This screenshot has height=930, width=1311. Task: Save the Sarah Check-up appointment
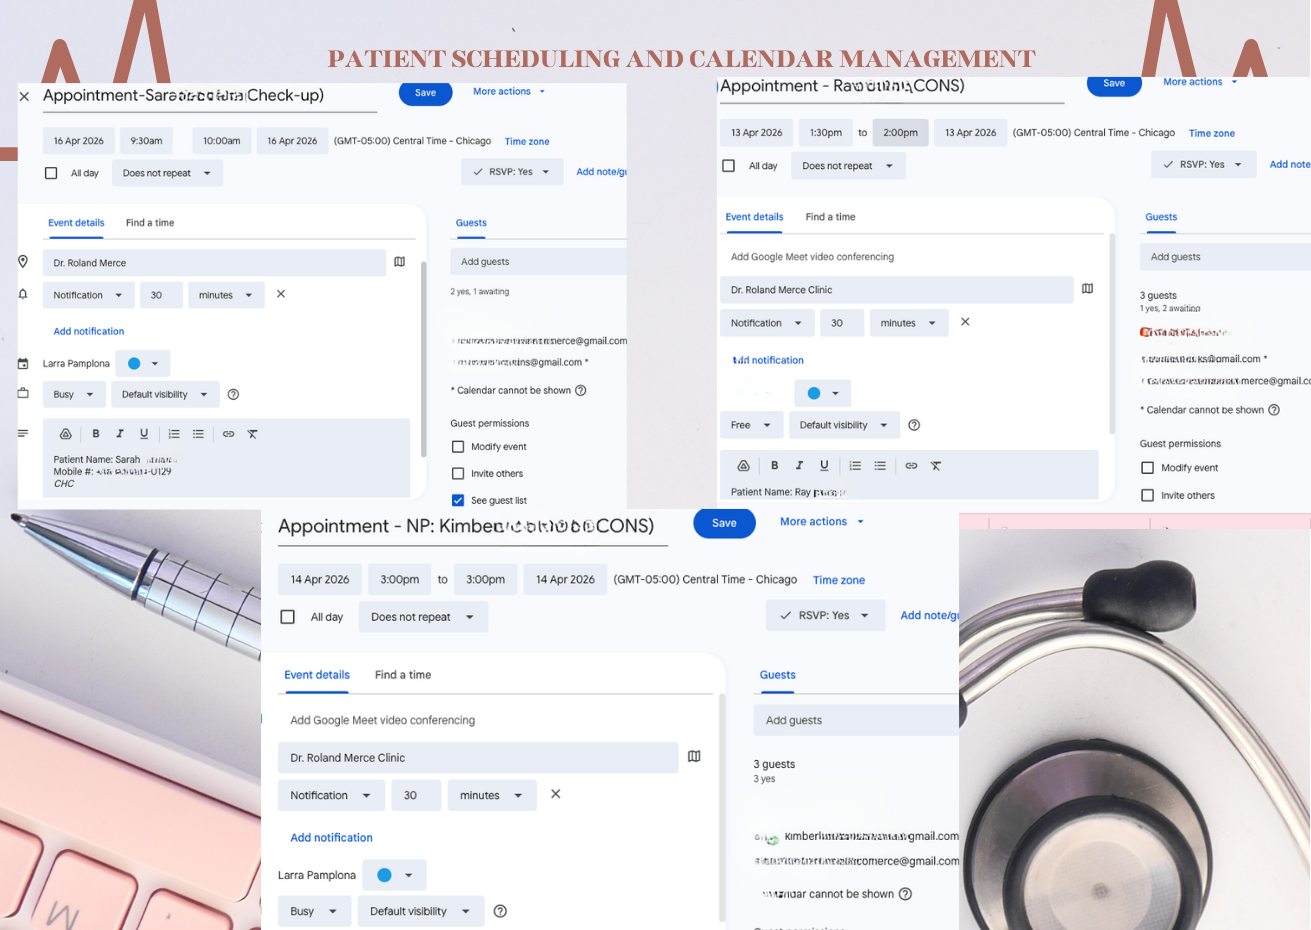click(425, 93)
